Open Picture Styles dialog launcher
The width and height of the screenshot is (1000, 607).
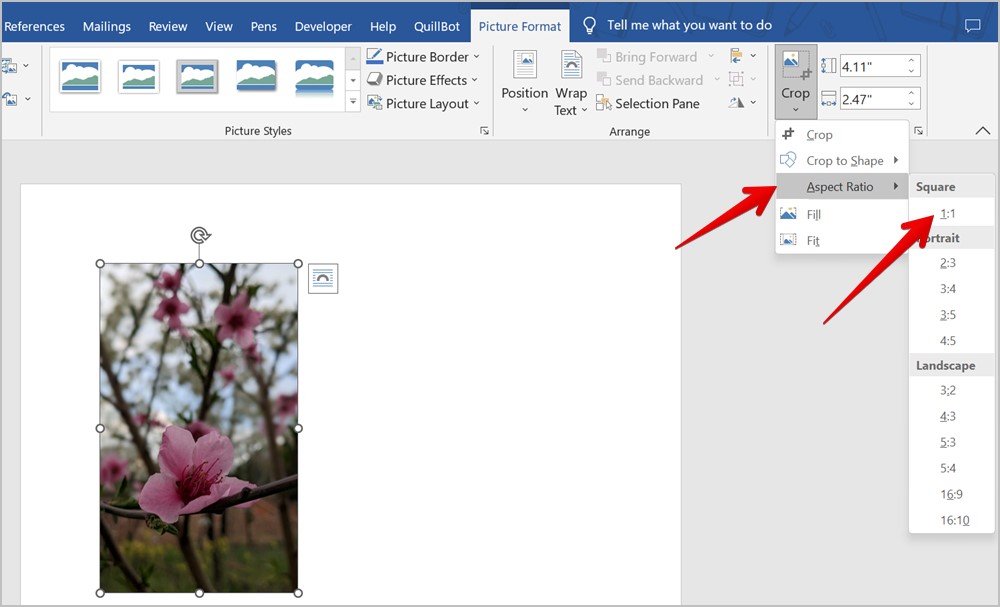pos(485,131)
